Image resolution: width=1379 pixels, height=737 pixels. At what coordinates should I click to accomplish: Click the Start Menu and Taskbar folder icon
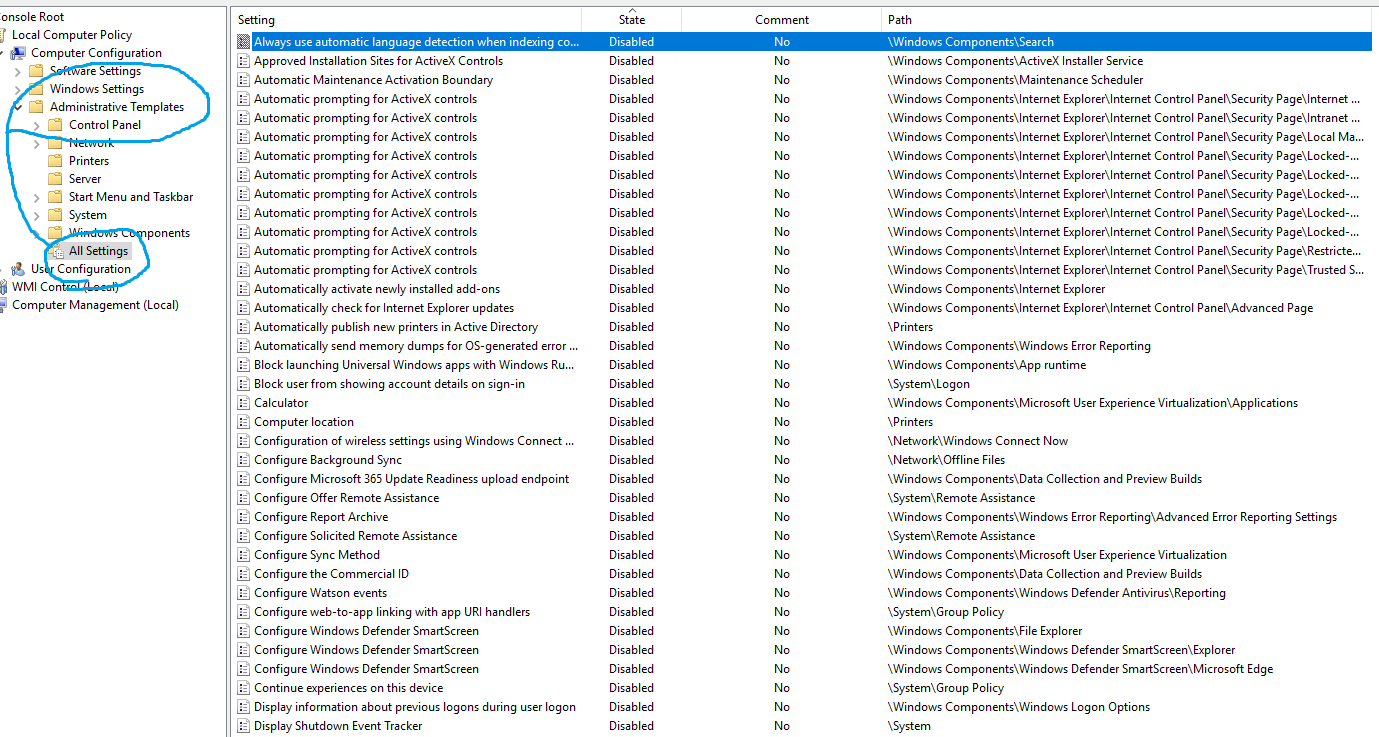(x=55, y=197)
